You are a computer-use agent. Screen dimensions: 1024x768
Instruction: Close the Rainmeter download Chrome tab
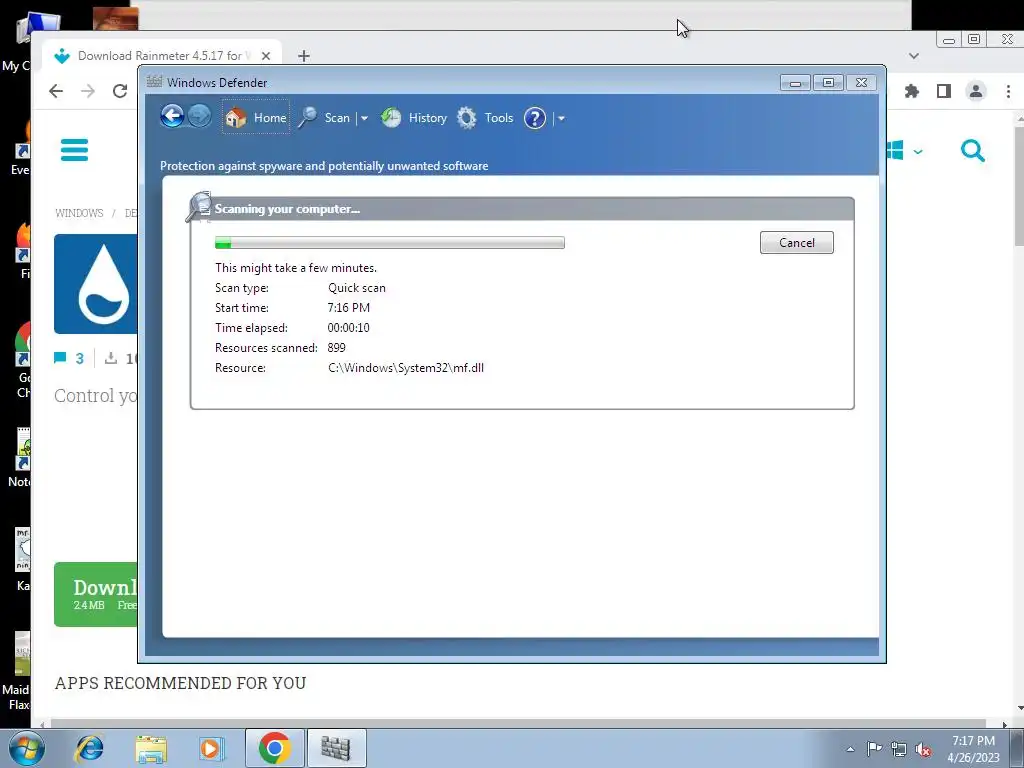[x=266, y=56]
